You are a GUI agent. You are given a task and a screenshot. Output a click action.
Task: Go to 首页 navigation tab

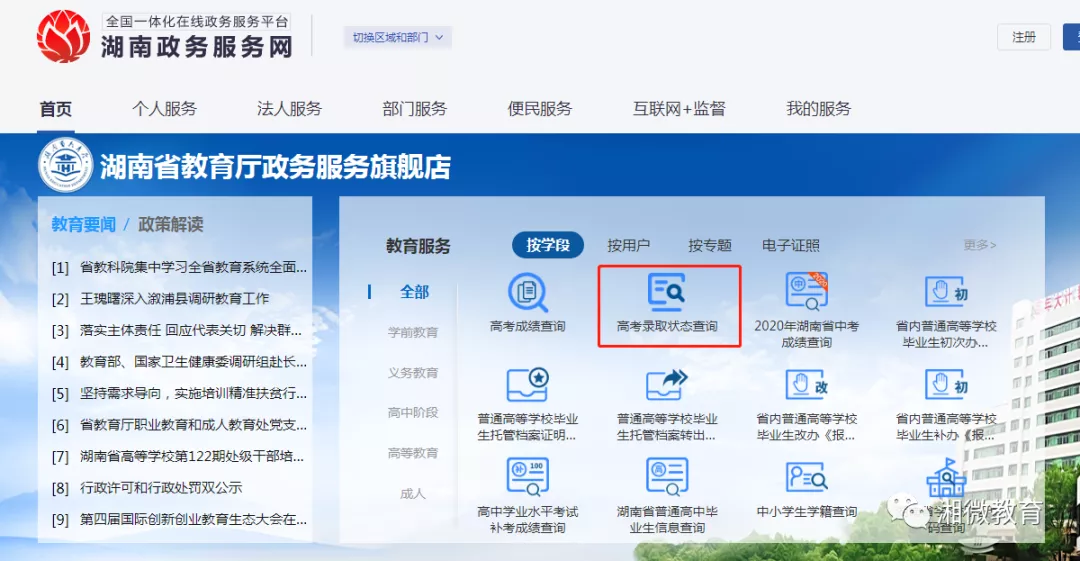tap(56, 109)
